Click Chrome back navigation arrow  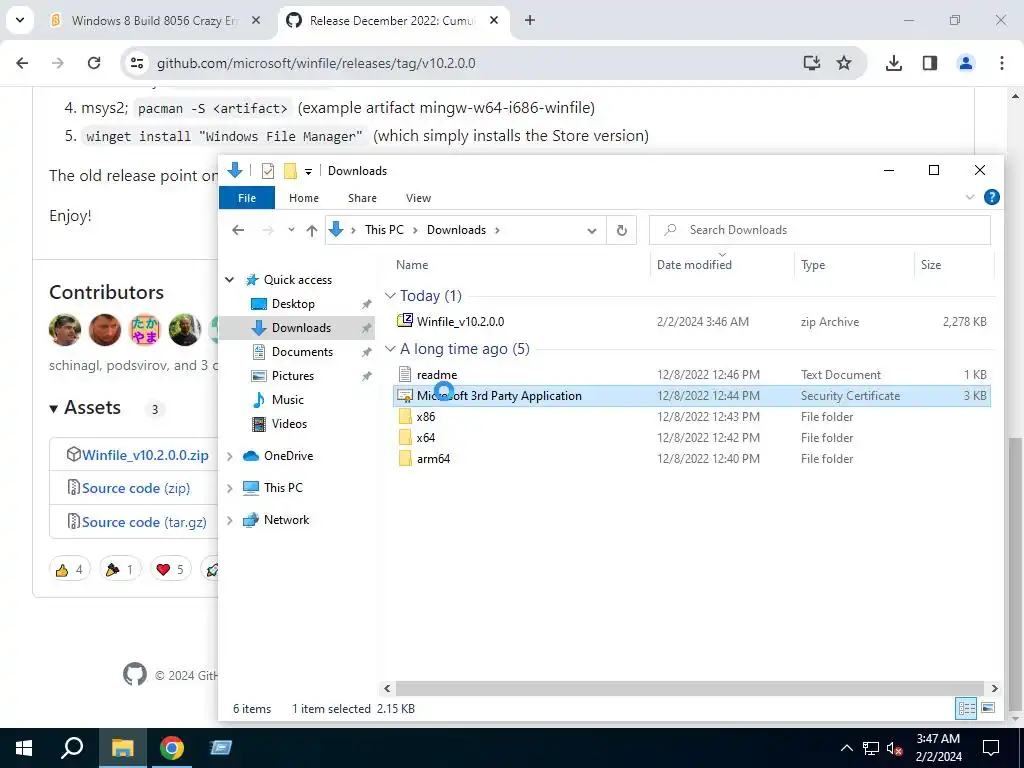point(22,63)
